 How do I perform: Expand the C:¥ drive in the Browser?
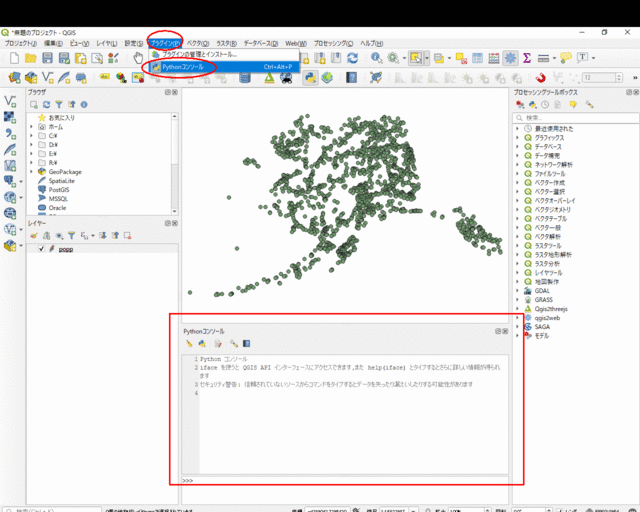pos(31,136)
